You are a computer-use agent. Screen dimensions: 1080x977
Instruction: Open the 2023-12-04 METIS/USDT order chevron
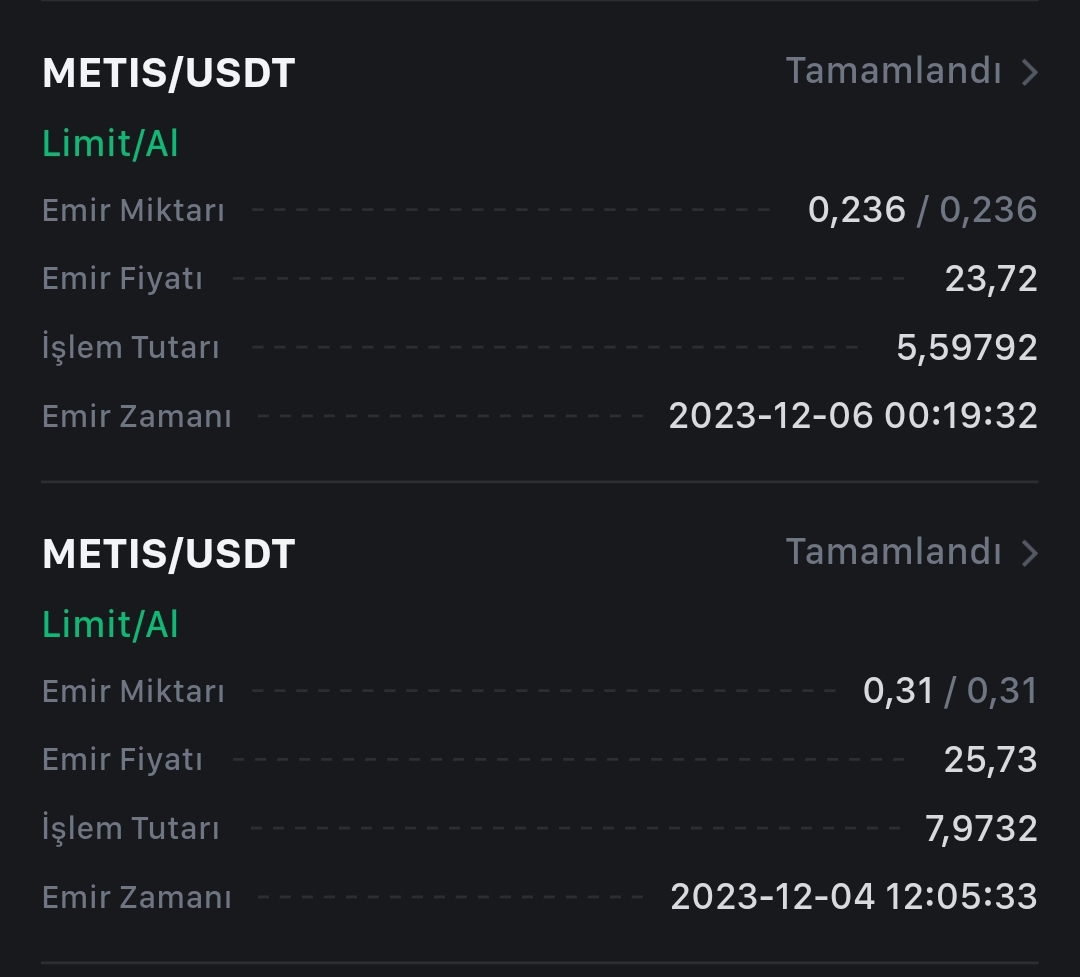click(x=1030, y=553)
